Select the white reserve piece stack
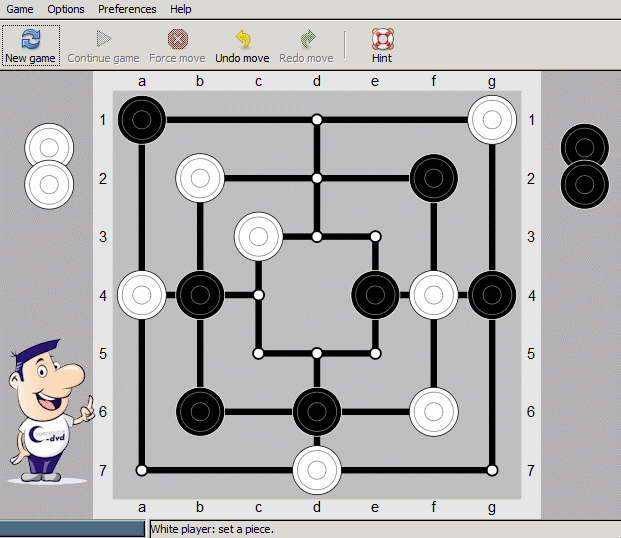 pos(49,165)
